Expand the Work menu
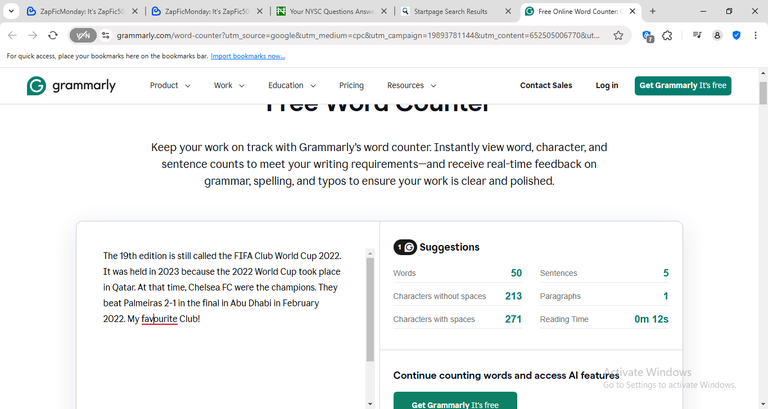This screenshot has width=768, height=409. point(229,85)
